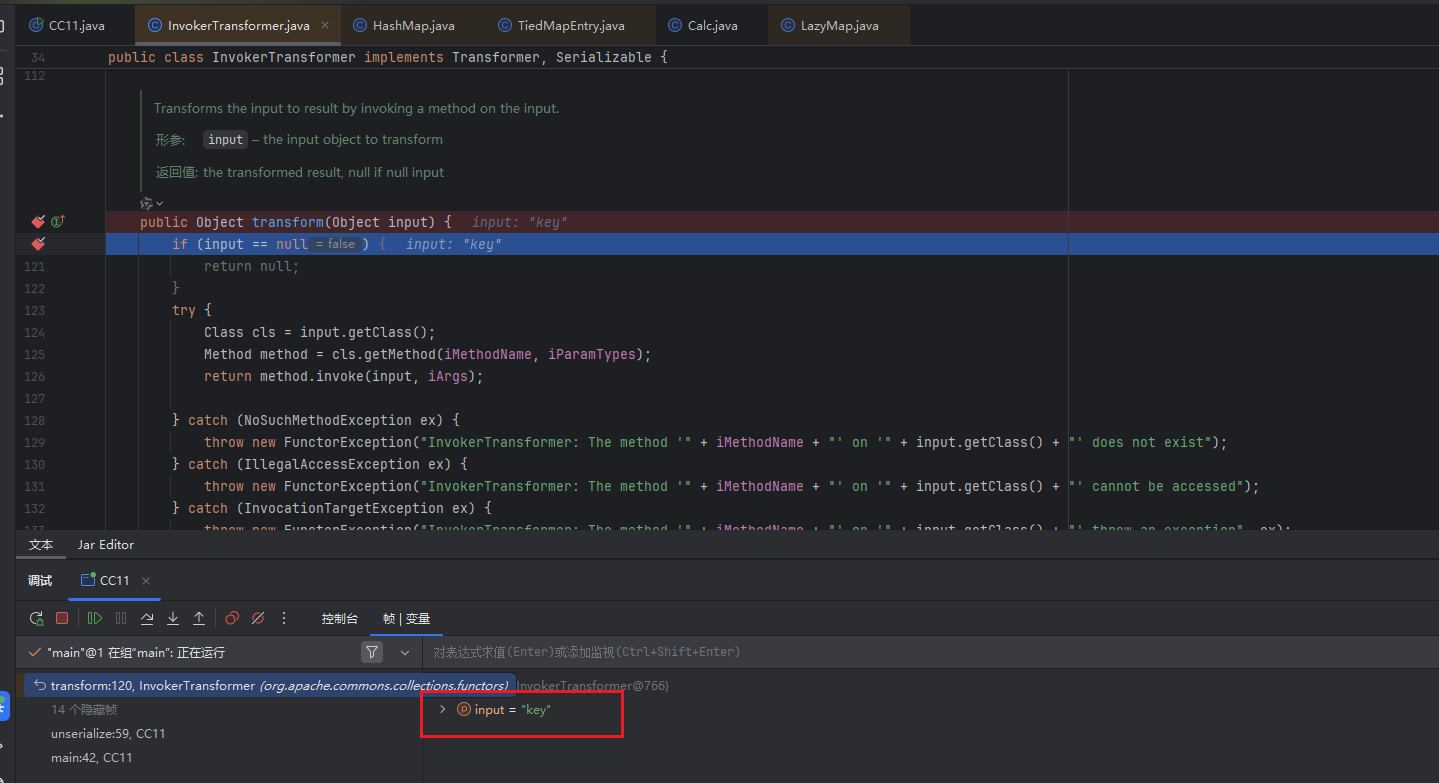Toggle Mute Breakpoints
The image size is (1439, 783).
click(258, 619)
